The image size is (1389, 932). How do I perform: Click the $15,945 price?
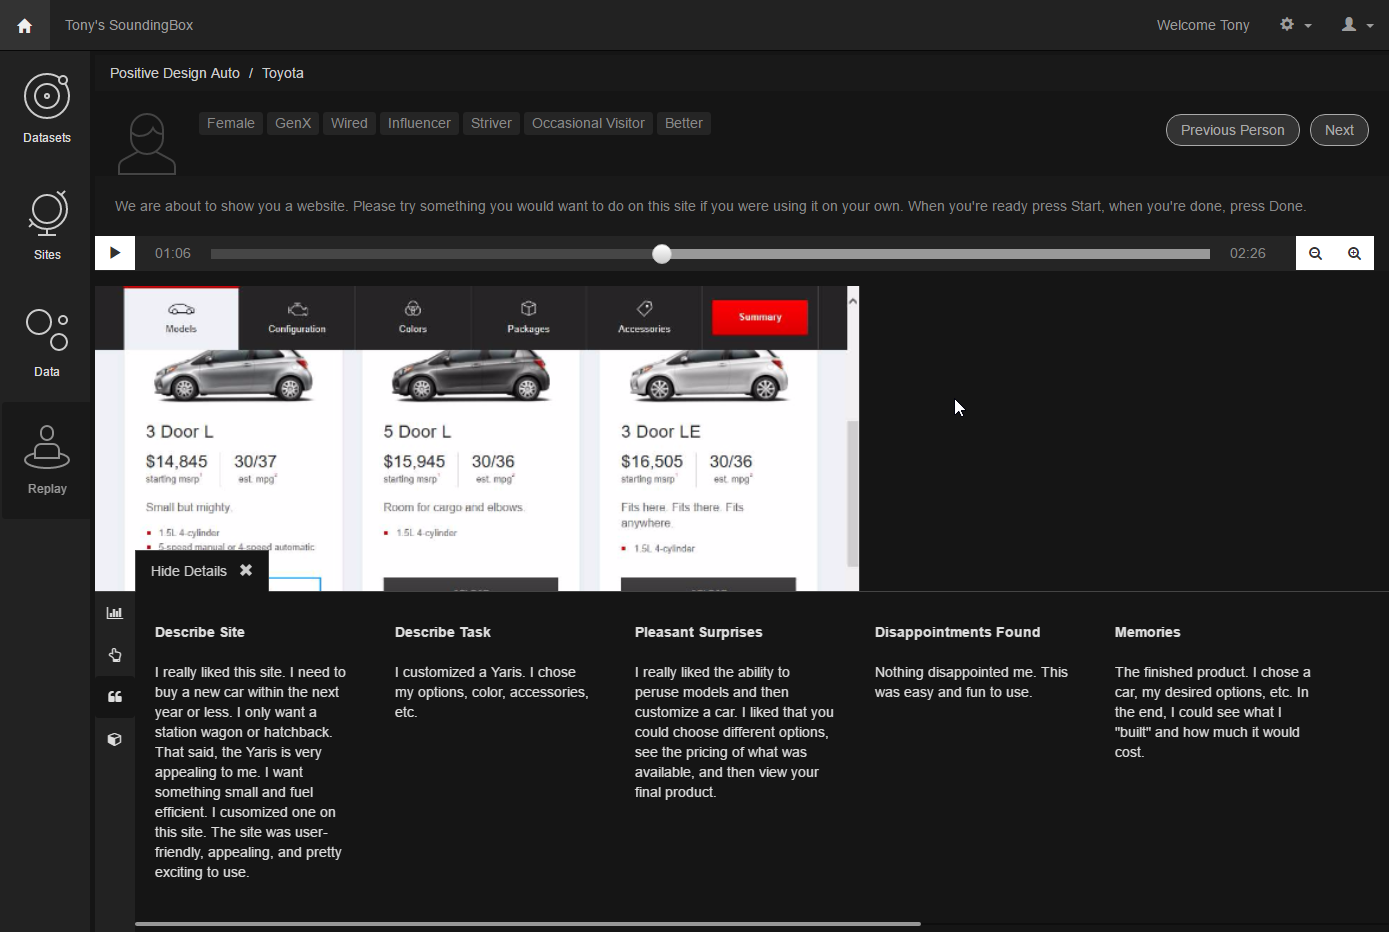[x=414, y=462]
